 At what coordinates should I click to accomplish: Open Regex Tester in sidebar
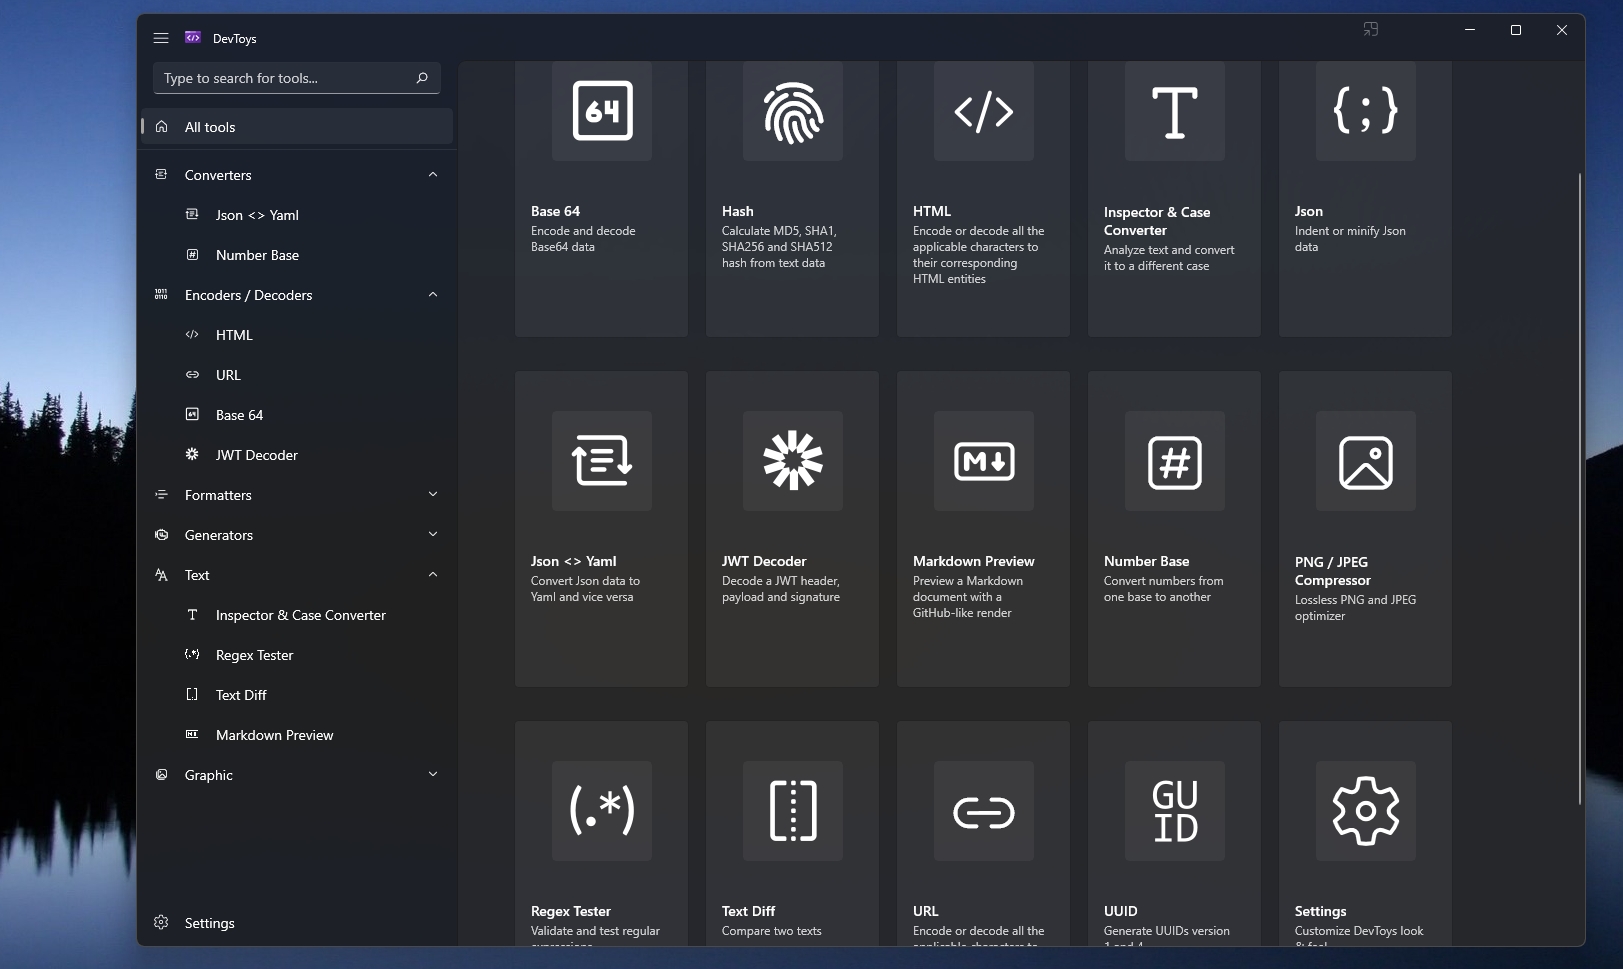pos(297,655)
